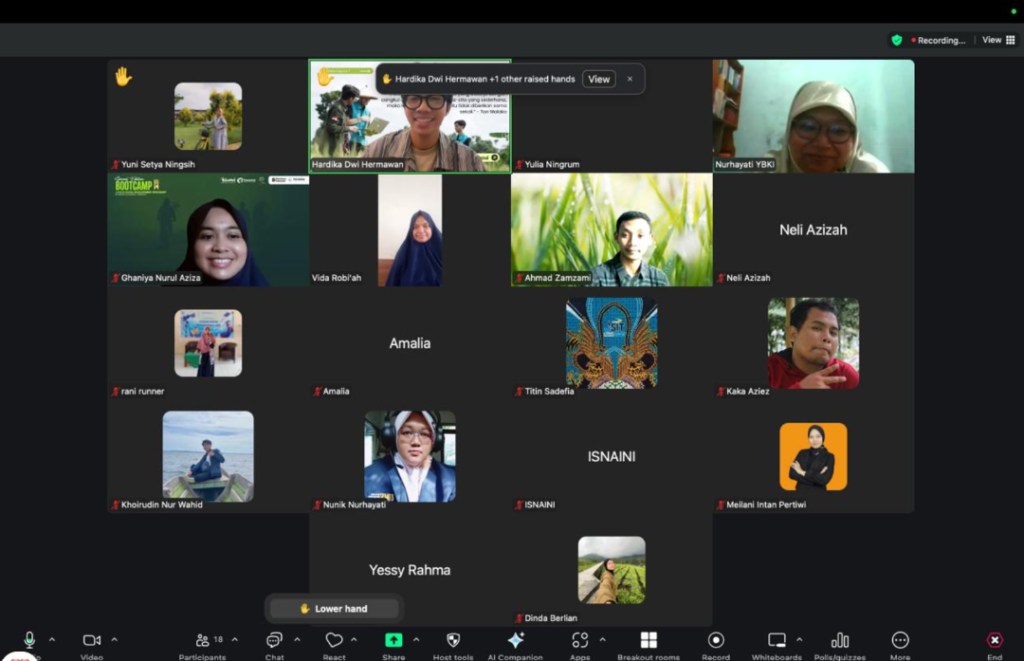This screenshot has width=1024, height=661.
Task: Click View in the raised hands notification
Action: click(598, 79)
